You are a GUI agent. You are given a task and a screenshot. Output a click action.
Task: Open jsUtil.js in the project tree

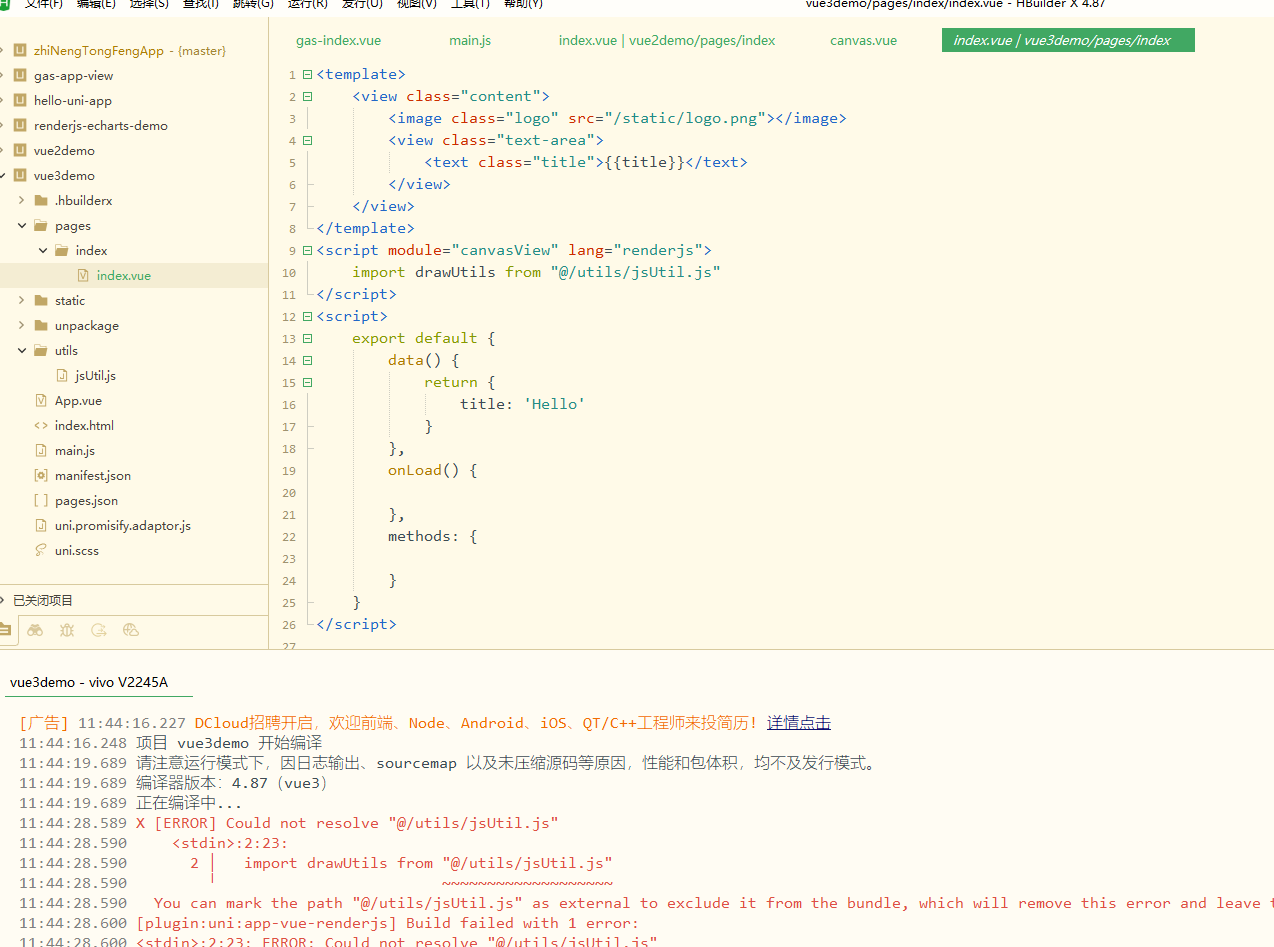(95, 376)
